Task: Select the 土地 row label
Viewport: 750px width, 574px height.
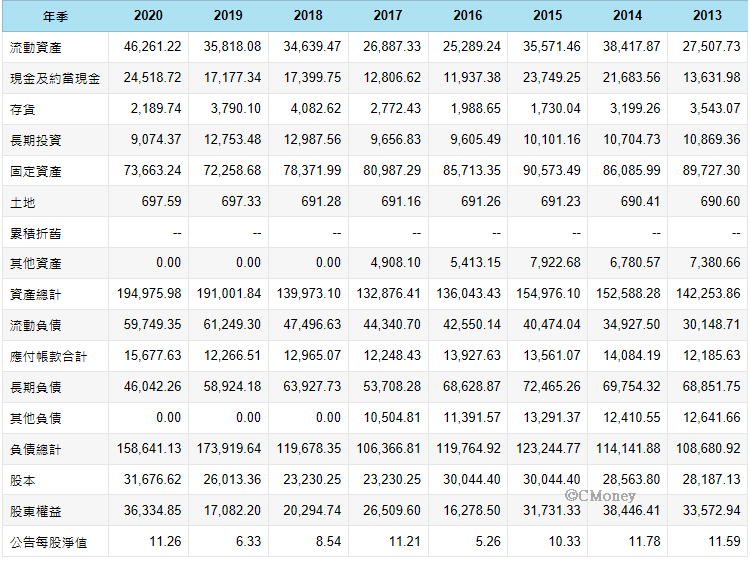Action: click(x=23, y=203)
